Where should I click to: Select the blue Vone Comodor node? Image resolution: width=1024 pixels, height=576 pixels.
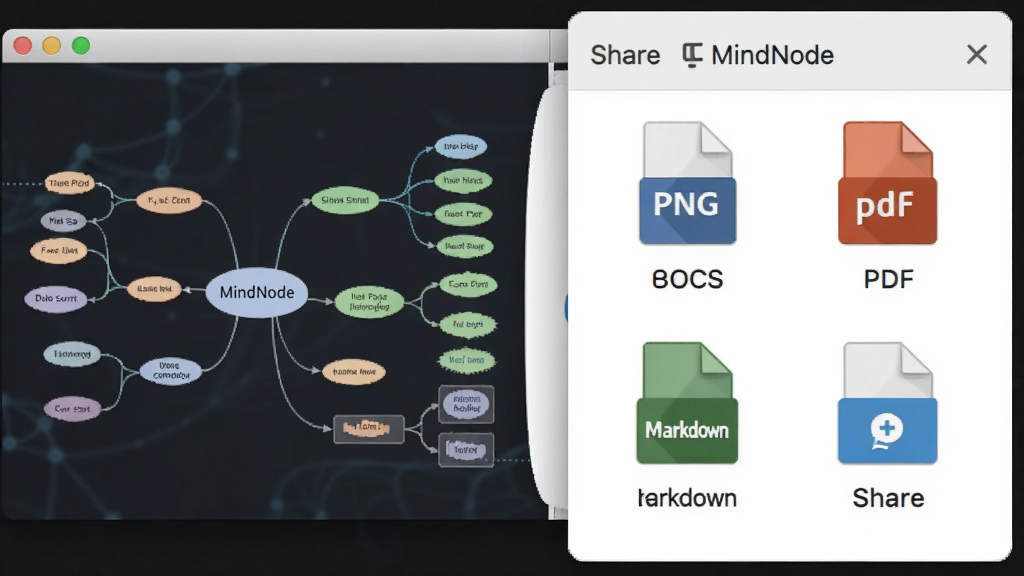[x=170, y=370]
